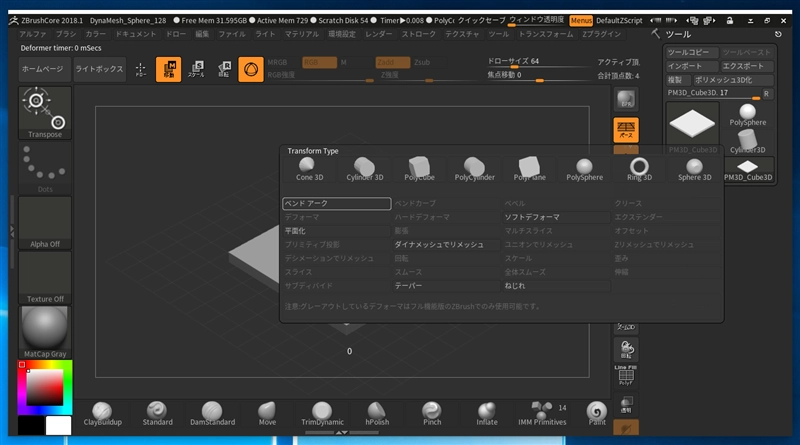Select the PolyCylinder primitive
The width and height of the screenshot is (800, 445).
[474, 169]
